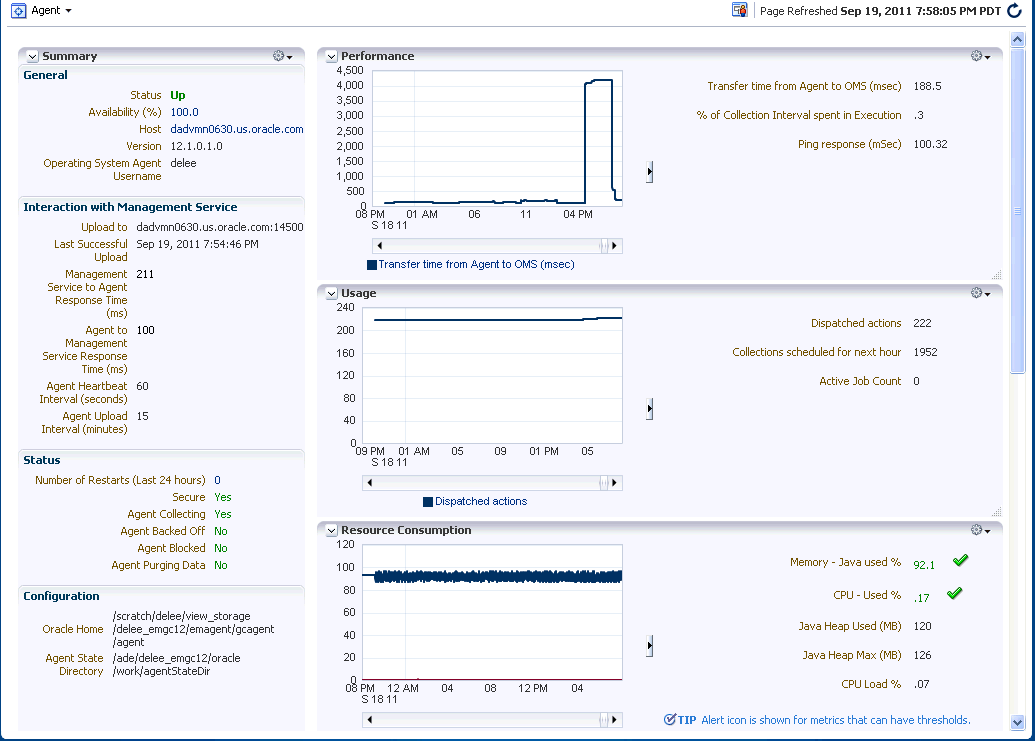1035x741 pixels.
Task: Click the page scroll up arrow
Action: 1017,40
